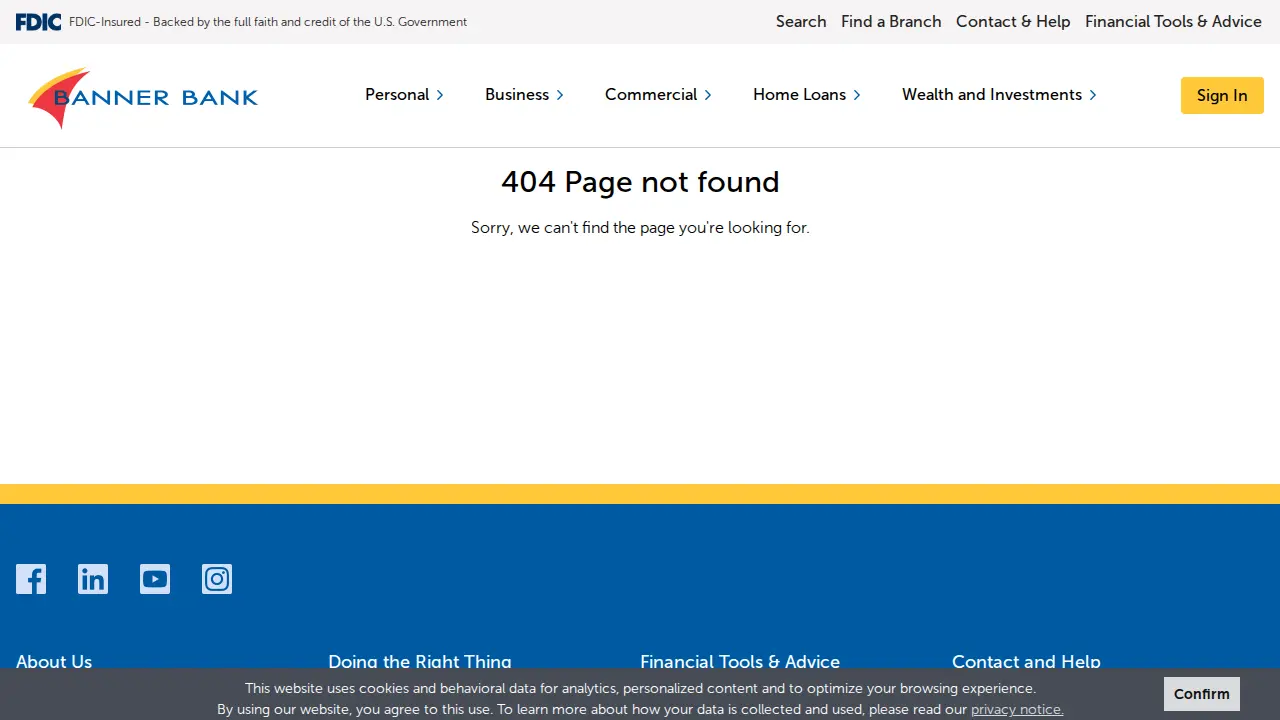
Task: Click the 404 Page not found heading
Action: [x=640, y=182]
